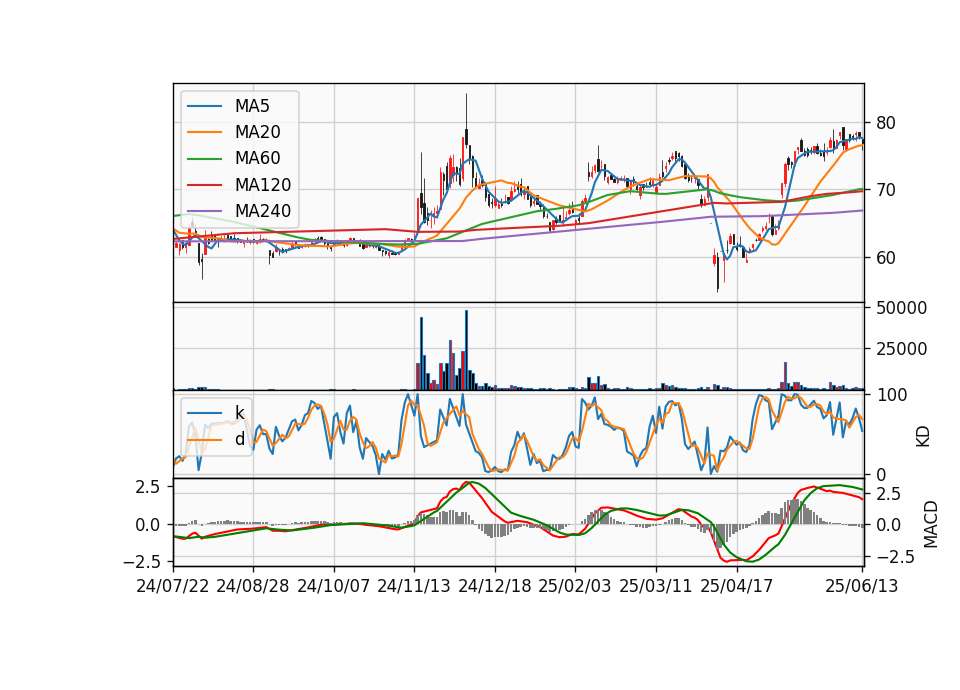
Task: Click the 25/04/17 date axis label
Action: [737, 586]
